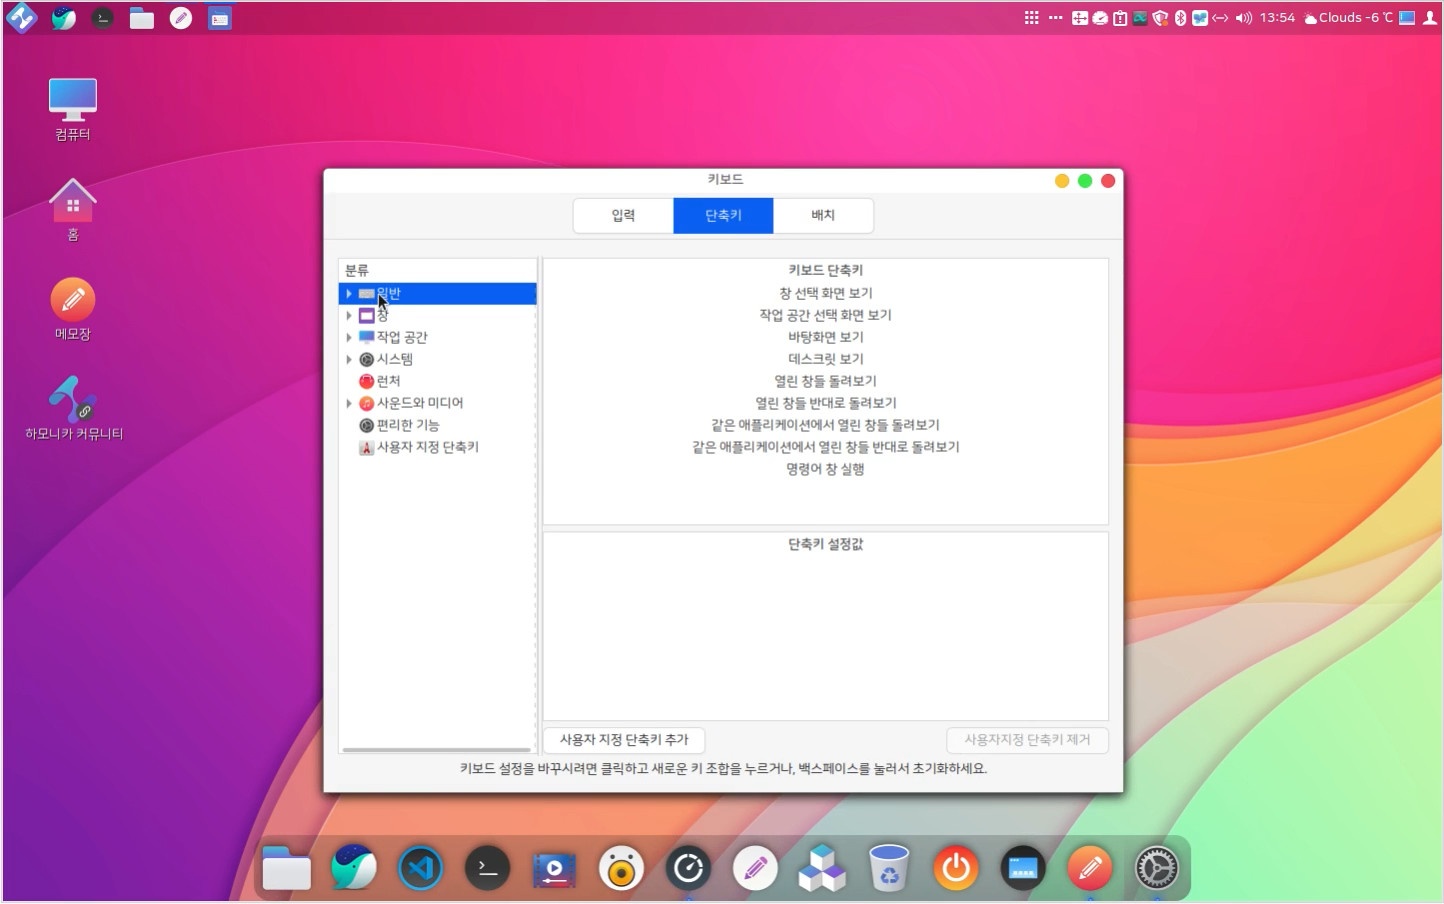Expand the 일반 category arrow
The height and width of the screenshot is (904, 1444).
pos(349,294)
